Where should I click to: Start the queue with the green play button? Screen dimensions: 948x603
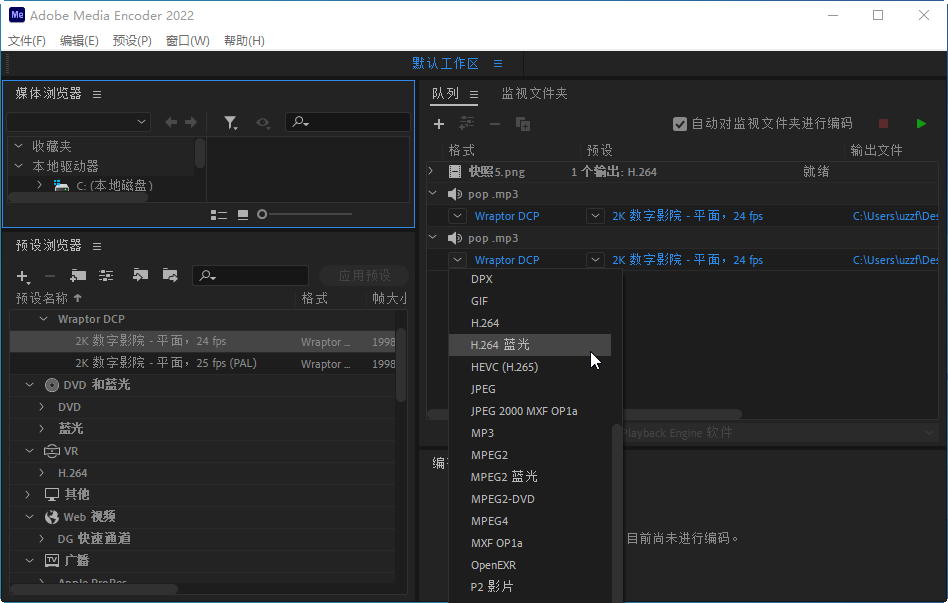921,123
